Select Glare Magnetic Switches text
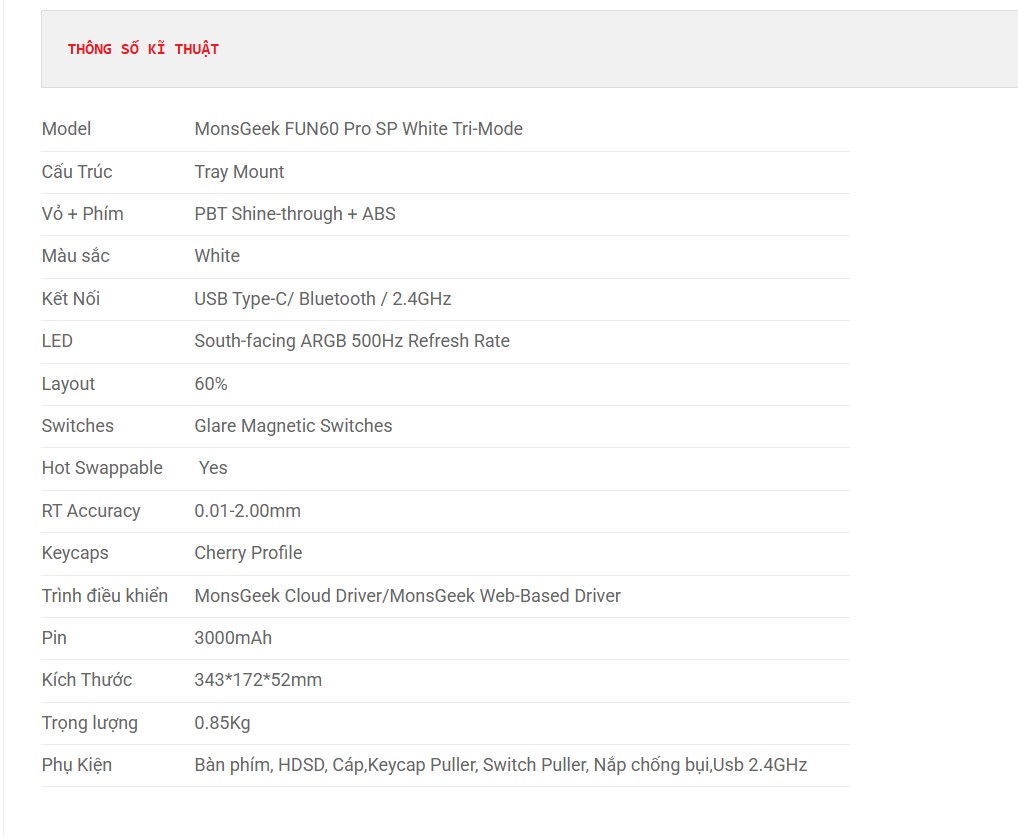 click(293, 426)
